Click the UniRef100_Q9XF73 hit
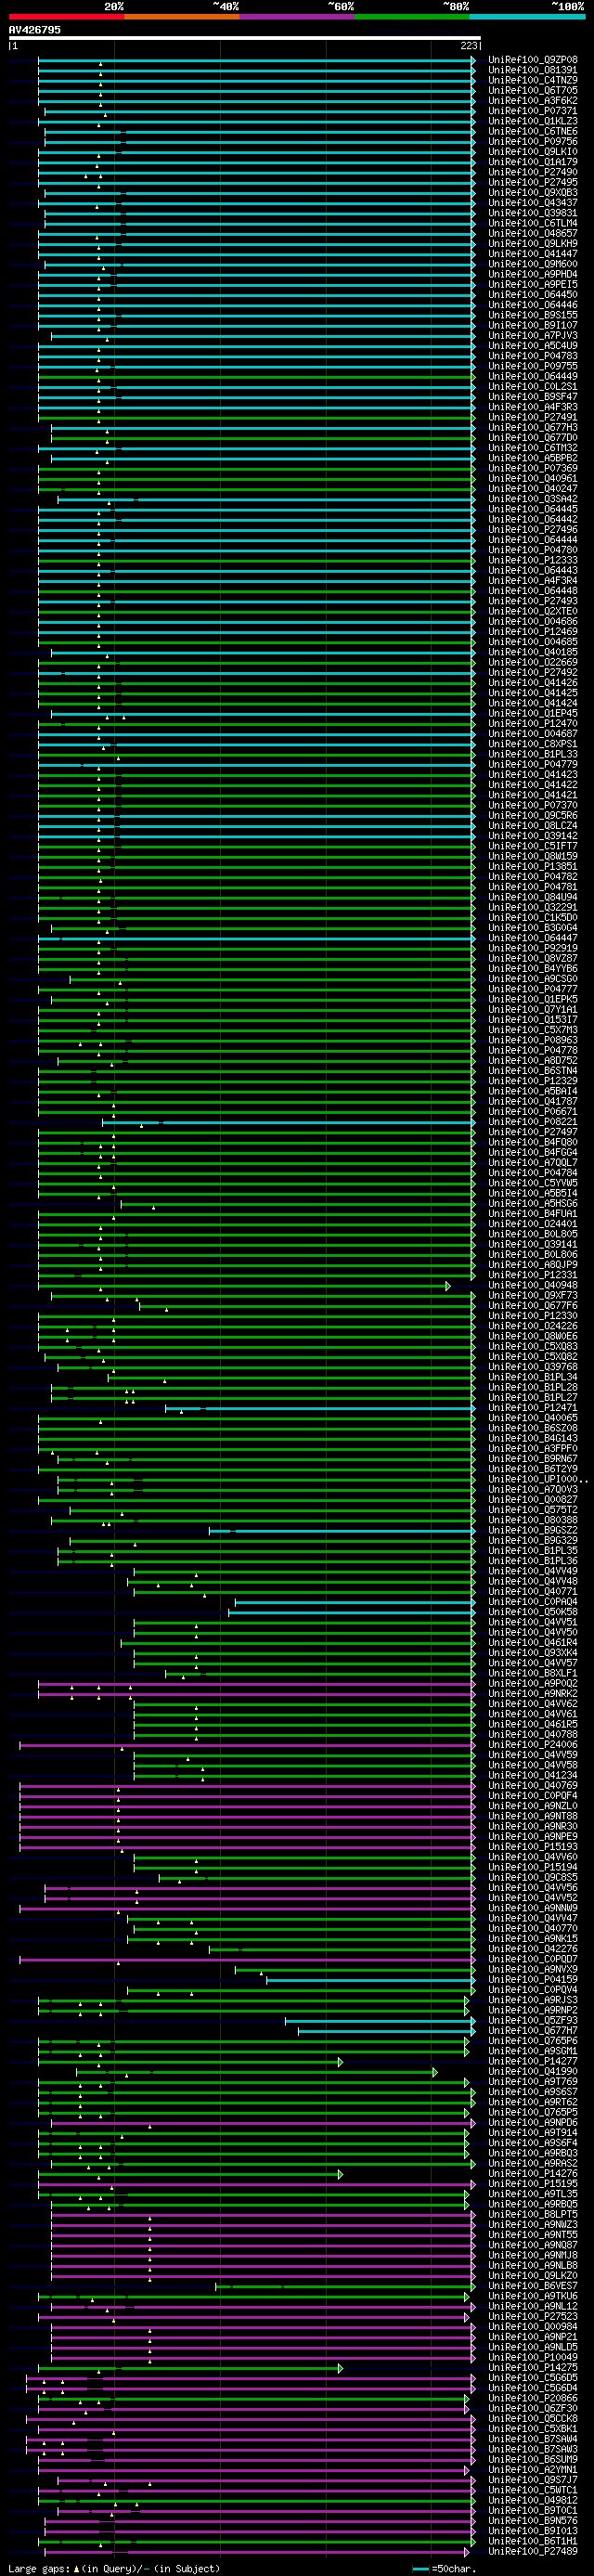 533,1295
